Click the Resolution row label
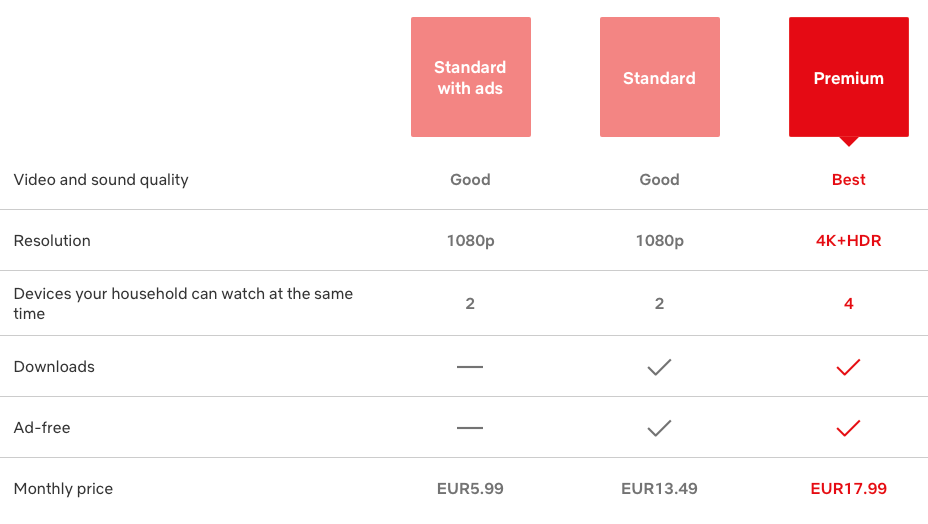 pyautogui.click(x=52, y=241)
